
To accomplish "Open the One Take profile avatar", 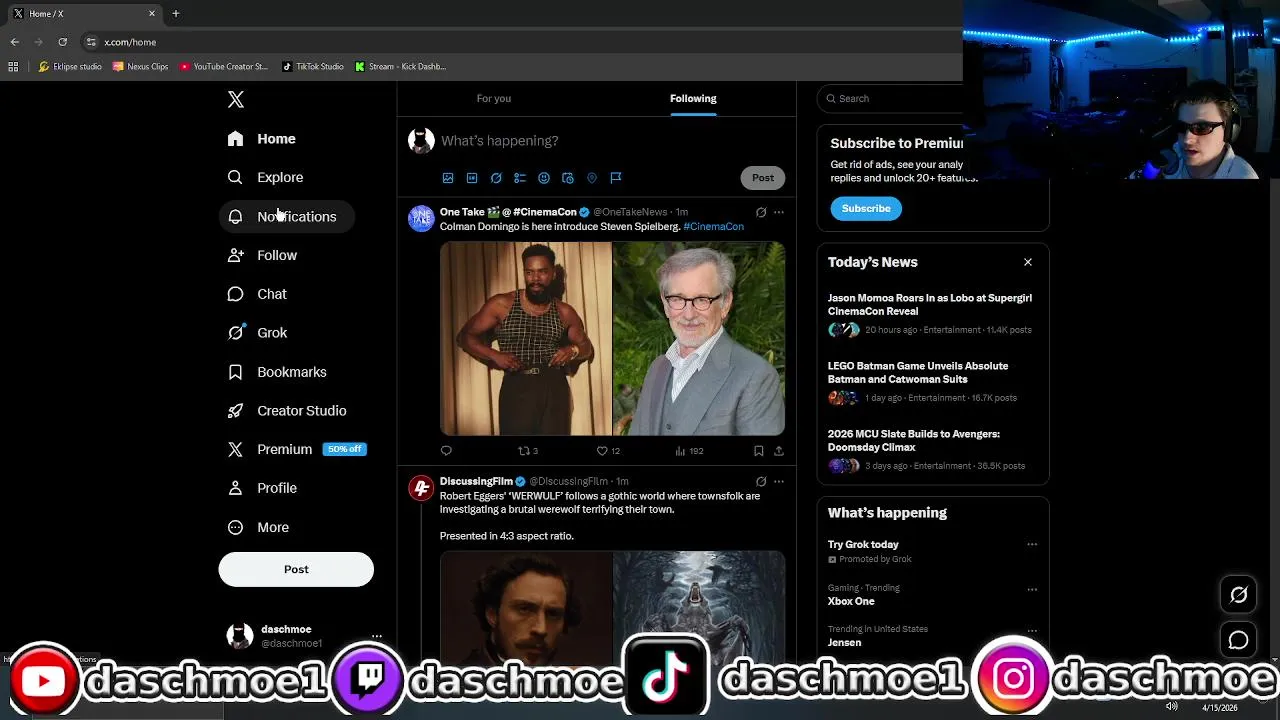I will tap(421, 218).
